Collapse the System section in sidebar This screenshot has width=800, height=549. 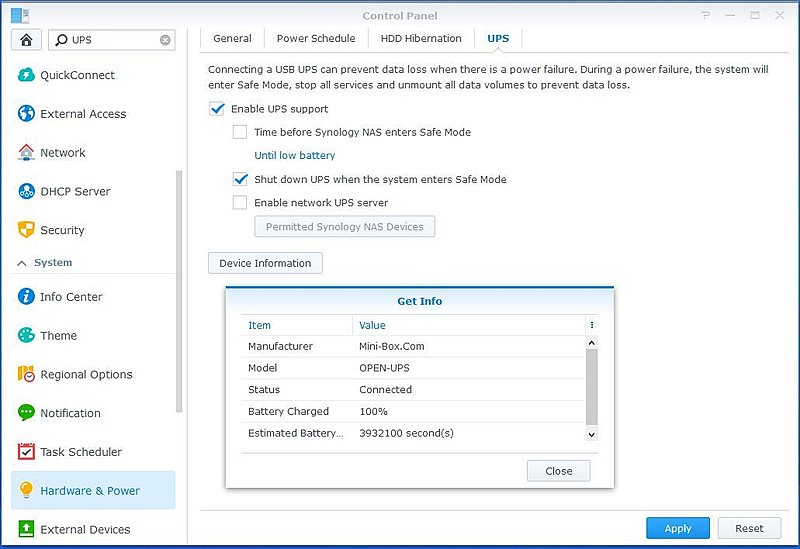20,263
